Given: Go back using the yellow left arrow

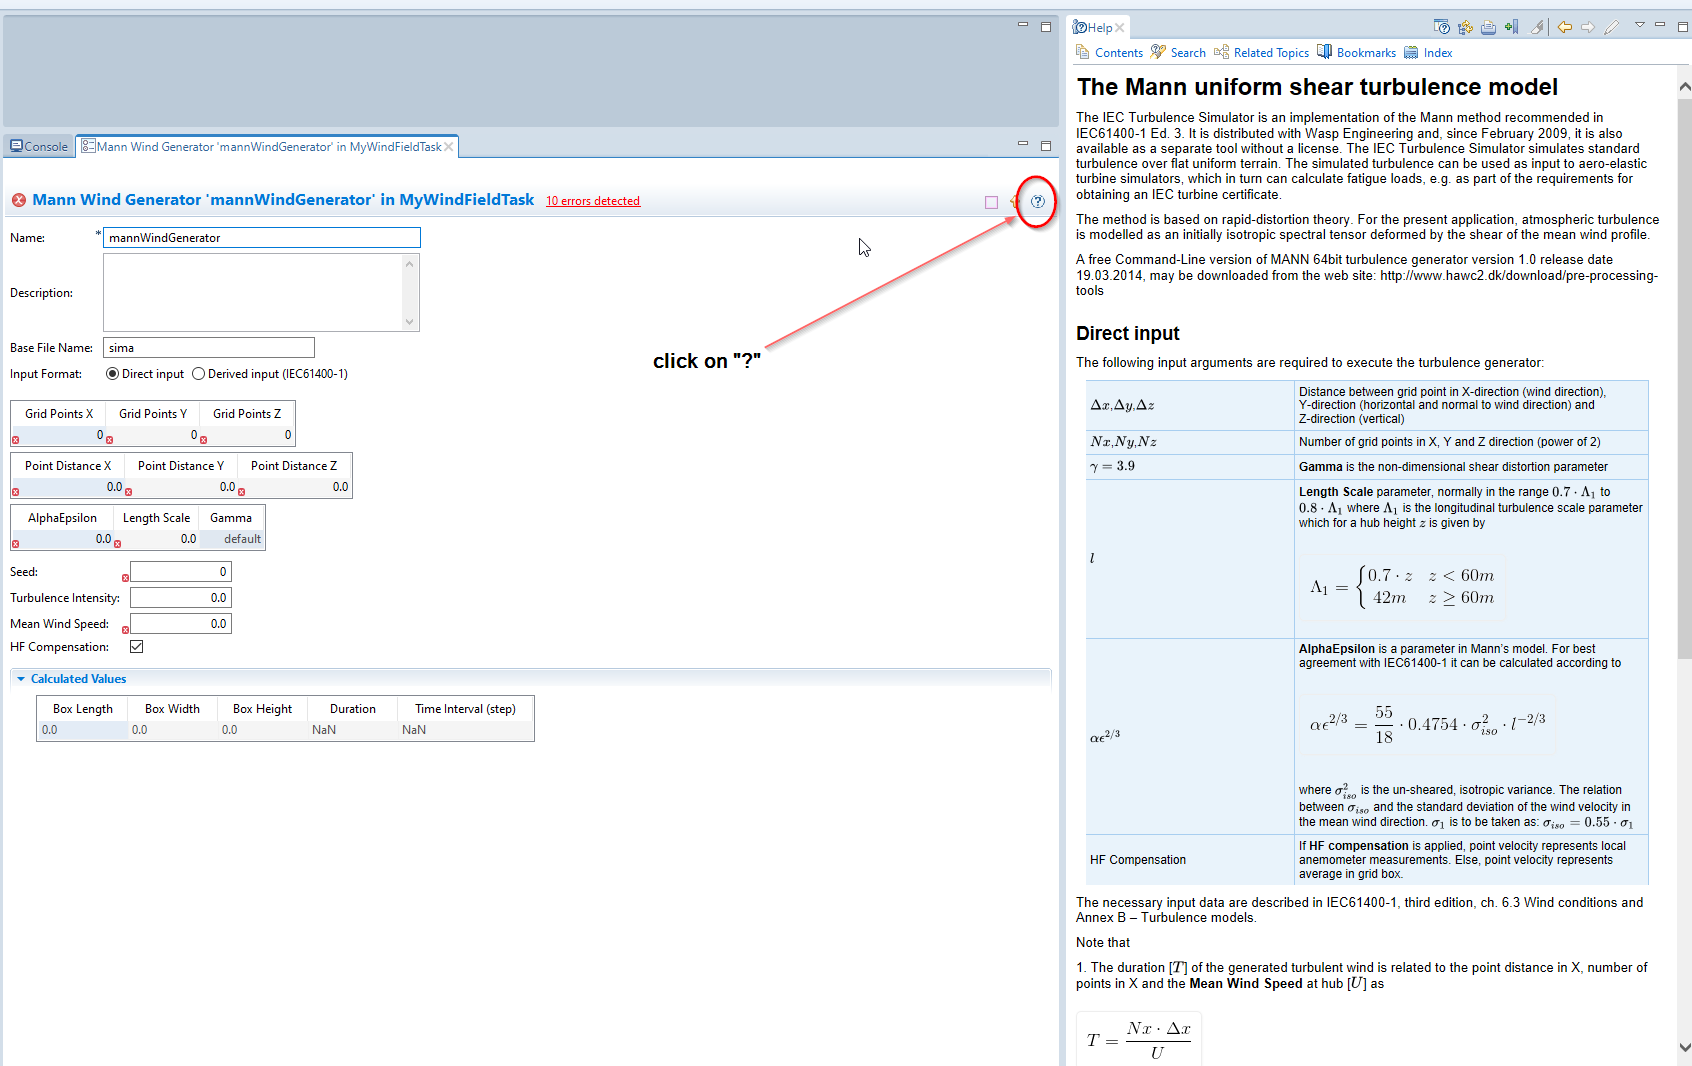Looking at the screenshot, I should pyautogui.click(x=1564, y=27).
